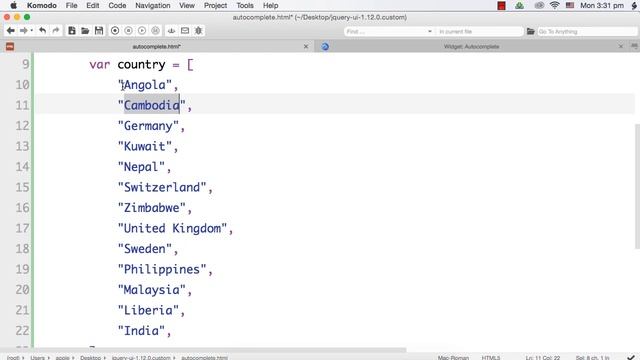Click in the Find search field
The width and height of the screenshot is (640, 360).
point(385,31)
